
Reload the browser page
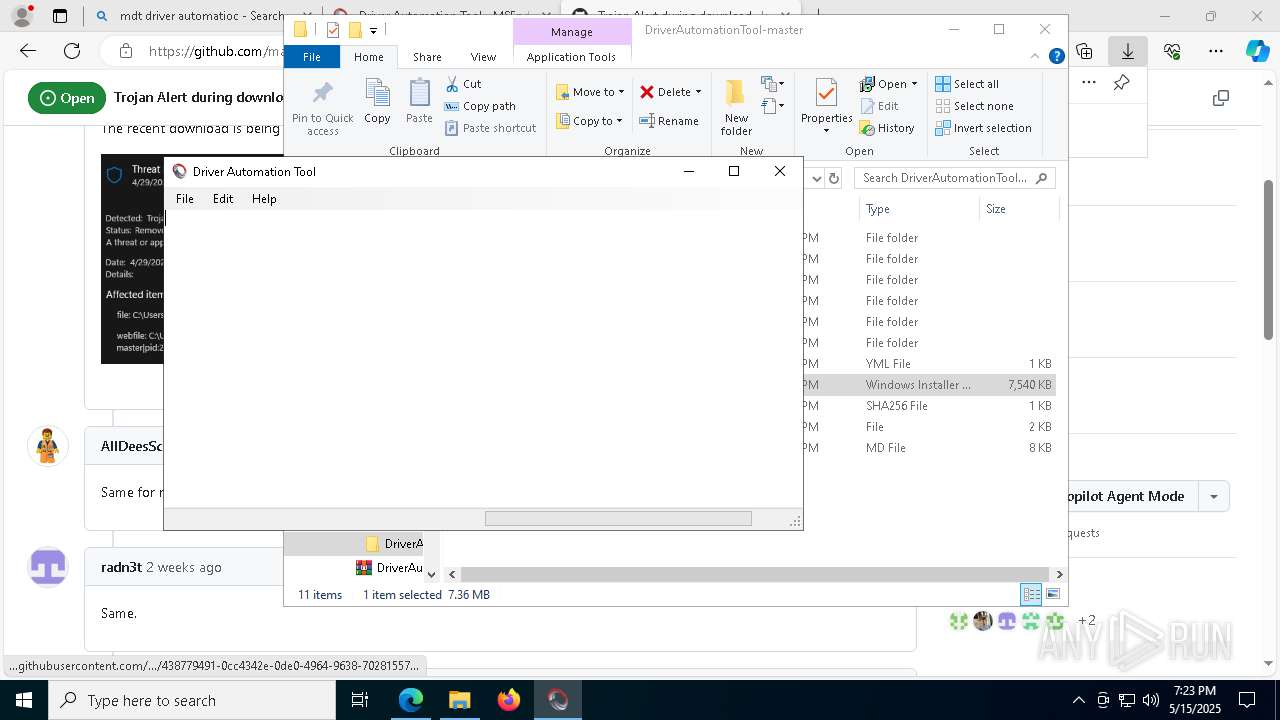[x=72, y=51]
